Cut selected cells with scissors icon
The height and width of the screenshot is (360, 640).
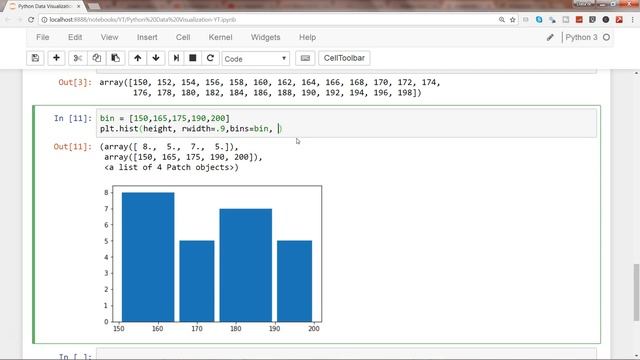[78, 58]
